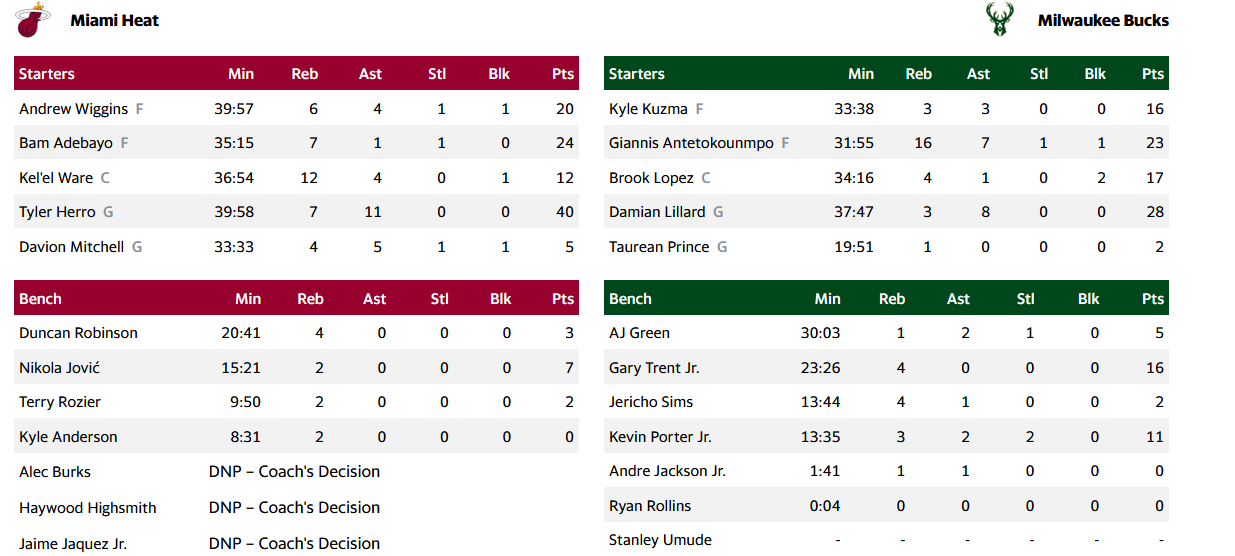This screenshot has width=1235, height=556.
Task: Click Duncan Robinson in Heat bench
Action: [78, 333]
